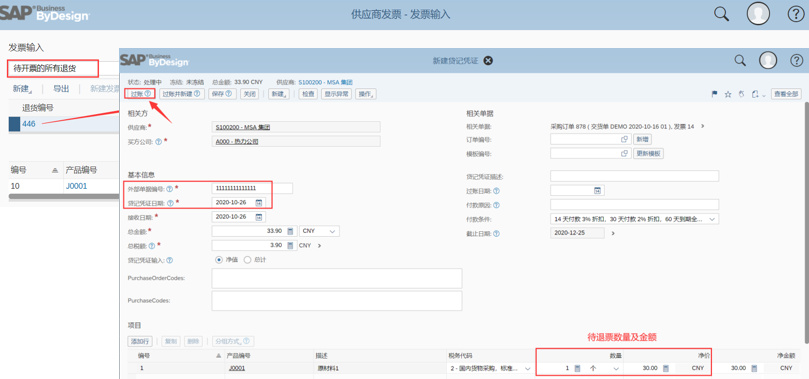This screenshot has height=379, width=809.
Task: Click the personalize hand icon
Action: tap(741, 94)
